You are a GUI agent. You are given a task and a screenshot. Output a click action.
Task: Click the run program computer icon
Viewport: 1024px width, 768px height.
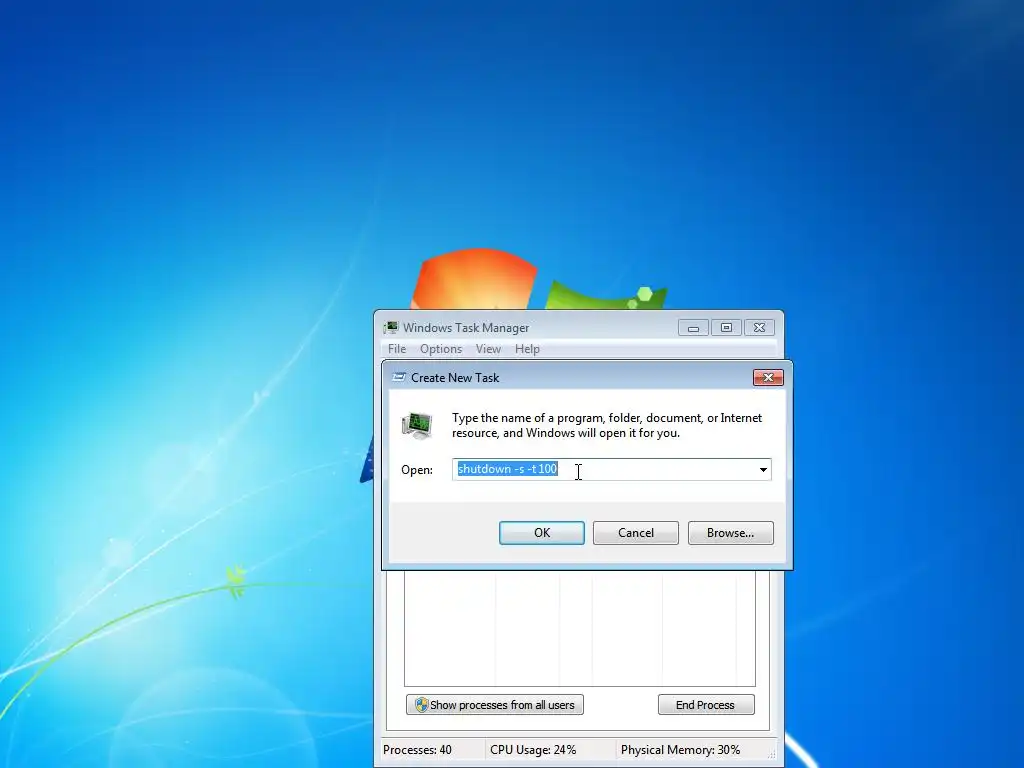(x=417, y=426)
